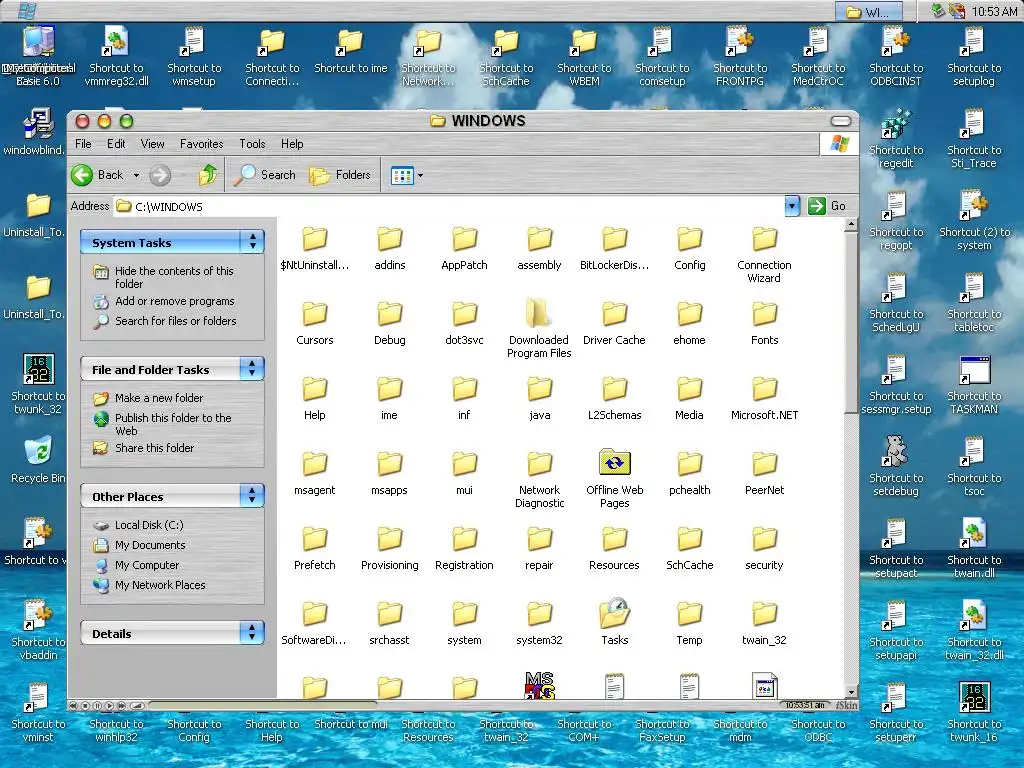Click the vertical scrollbar up arrow
1024x768 pixels.
coord(851,225)
